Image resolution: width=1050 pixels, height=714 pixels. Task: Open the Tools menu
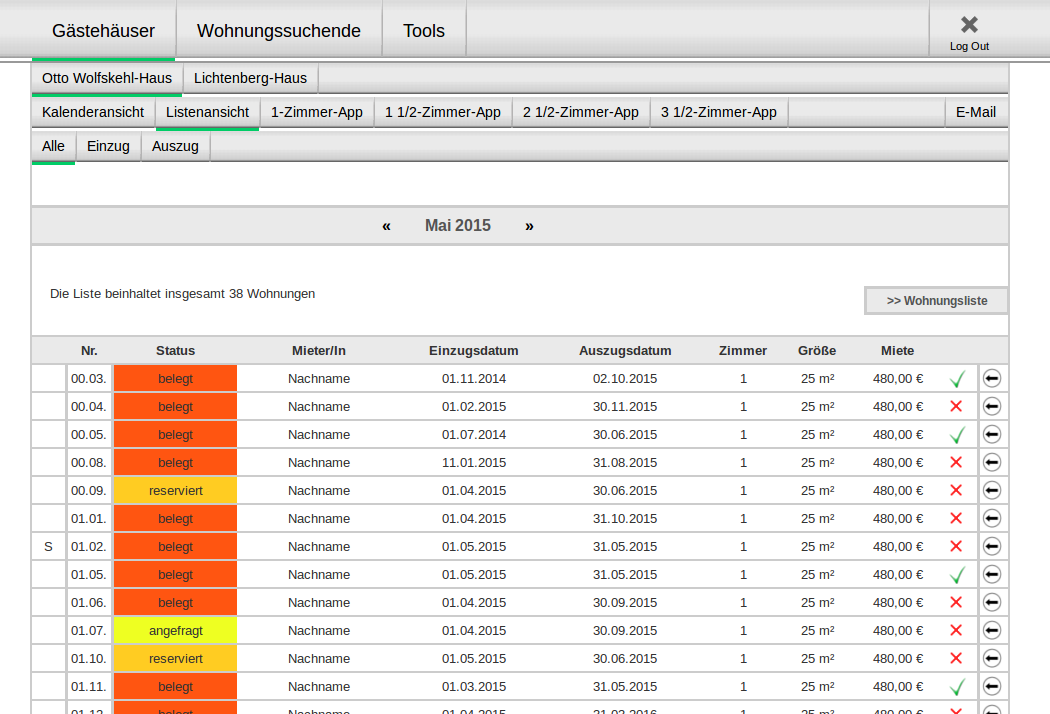pos(424,31)
